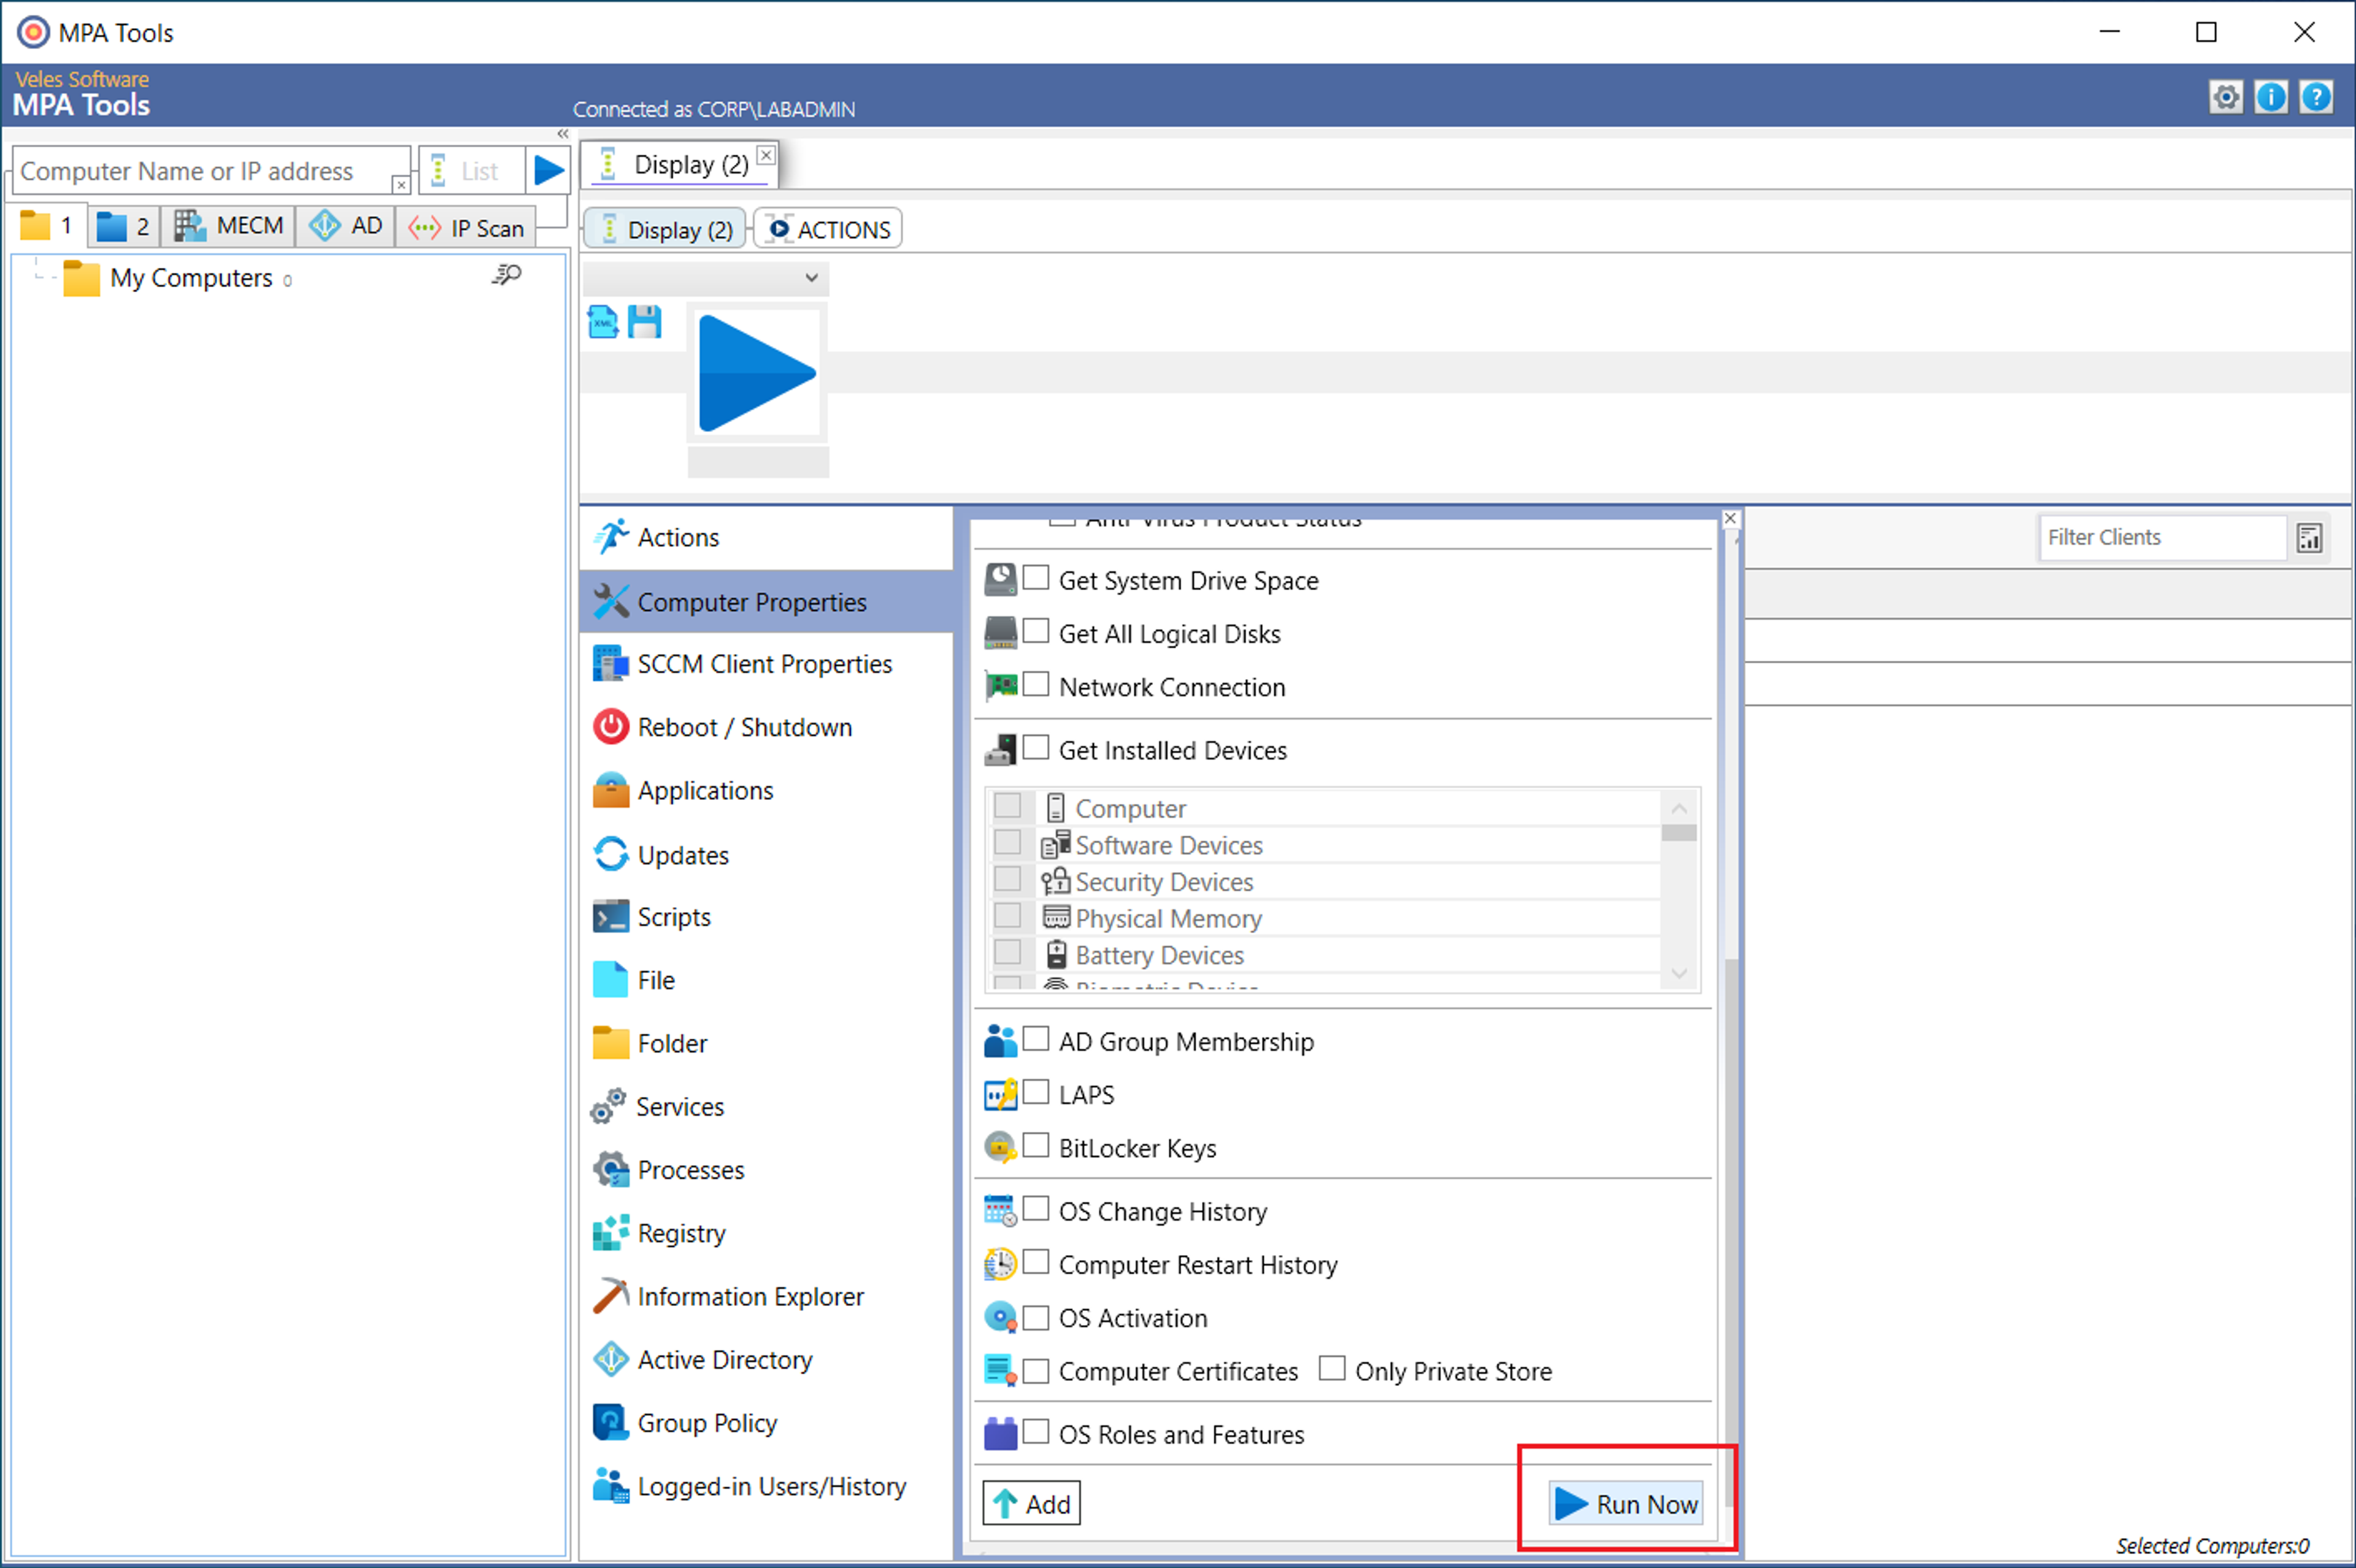This screenshot has width=2356, height=1568.
Task: Switch to the MECM tab
Action: pyautogui.click(x=229, y=226)
